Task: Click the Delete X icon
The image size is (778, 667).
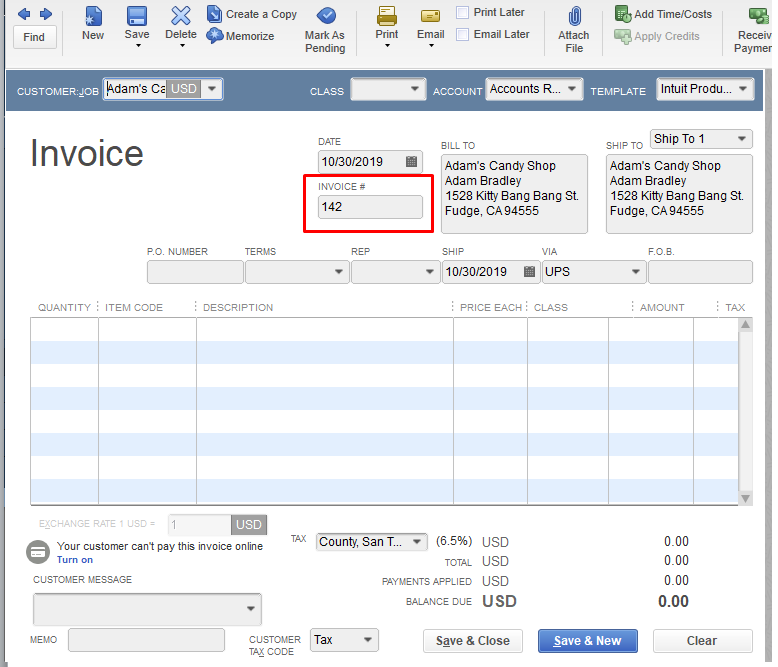Action: (x=181, y=16)
